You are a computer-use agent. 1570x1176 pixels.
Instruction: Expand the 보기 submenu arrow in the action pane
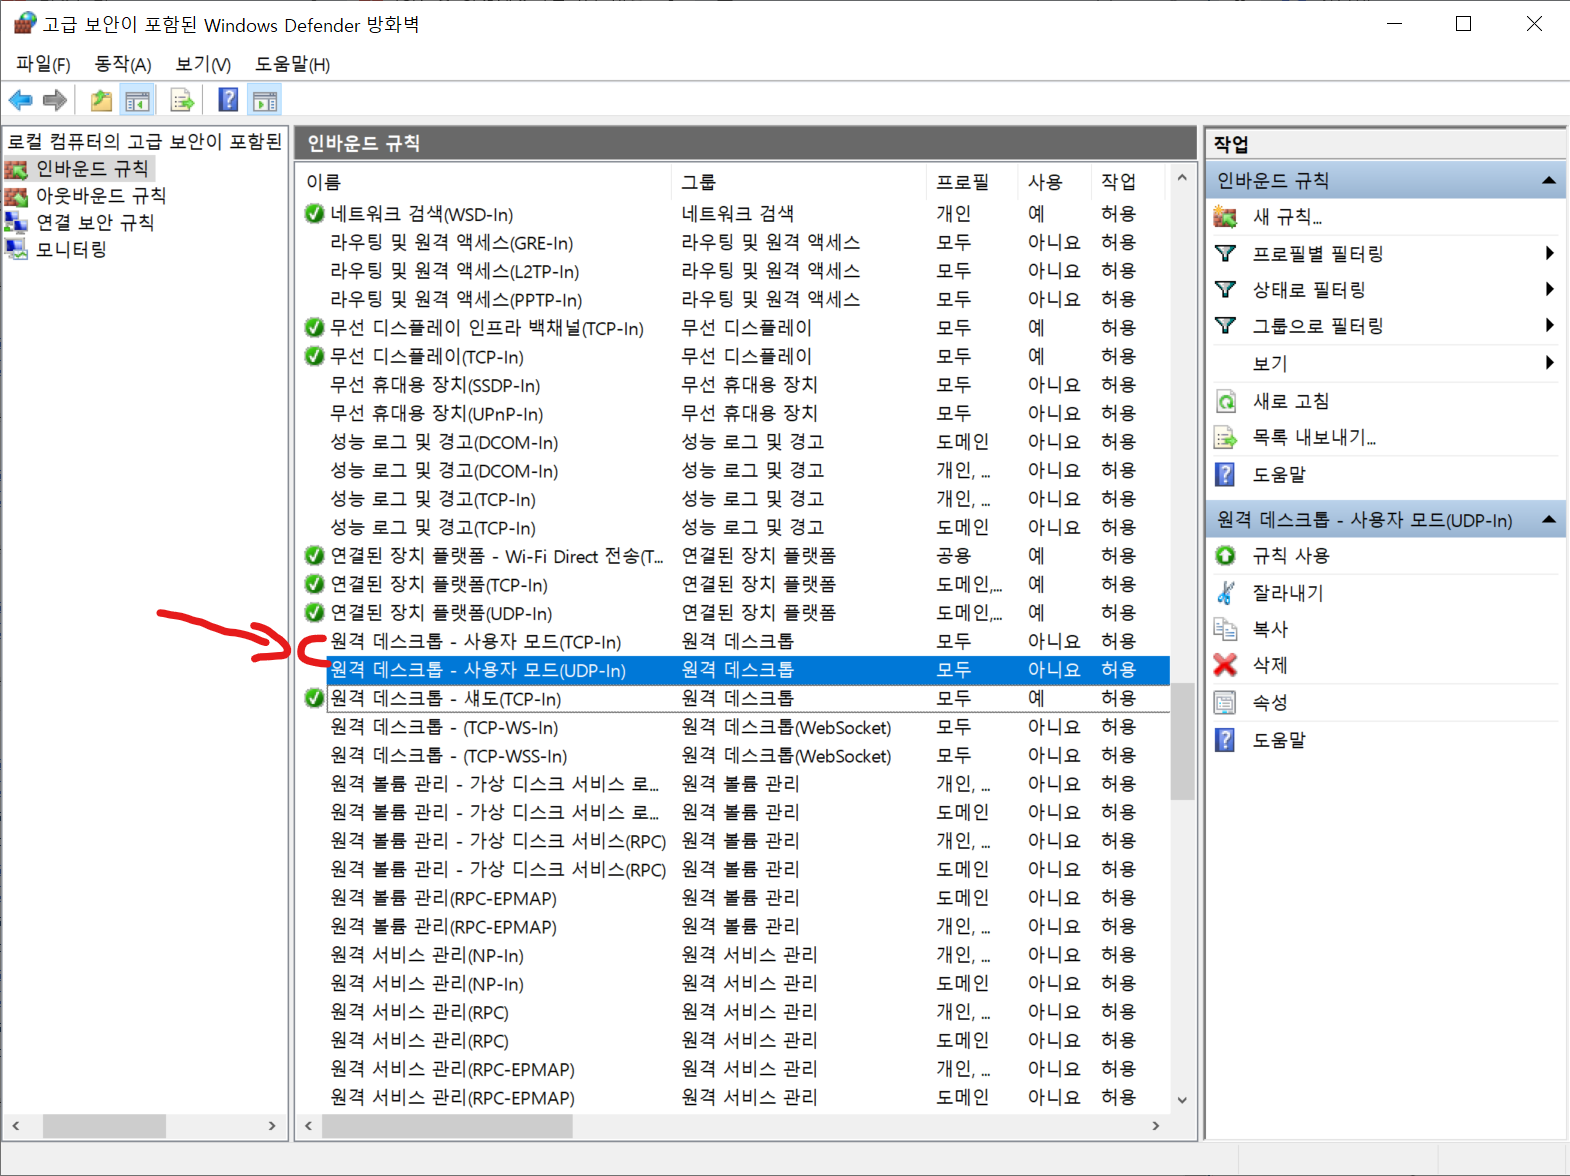[x=1549, y=362]
